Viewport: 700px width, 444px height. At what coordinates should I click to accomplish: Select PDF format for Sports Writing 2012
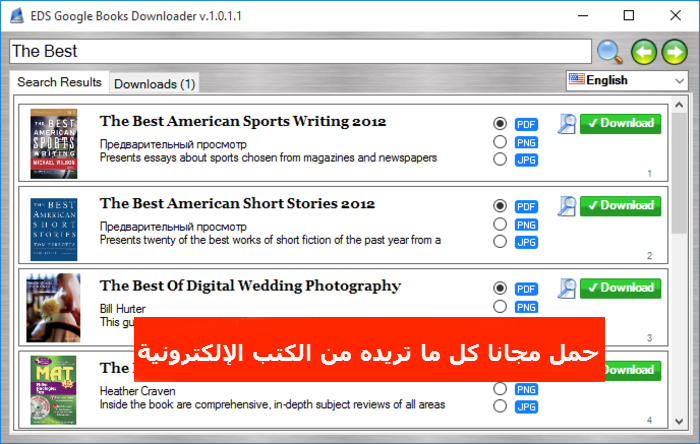click(500, 123)
